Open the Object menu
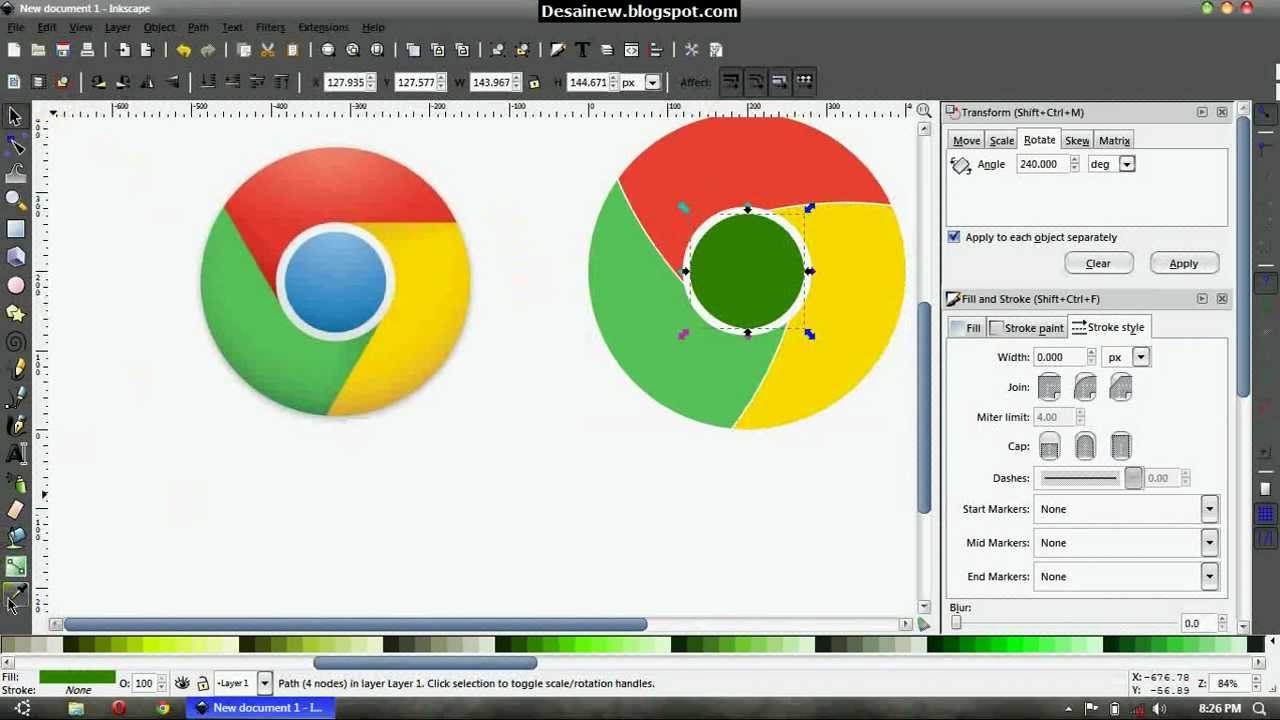1280x720 pixels. tap(159, 27)
